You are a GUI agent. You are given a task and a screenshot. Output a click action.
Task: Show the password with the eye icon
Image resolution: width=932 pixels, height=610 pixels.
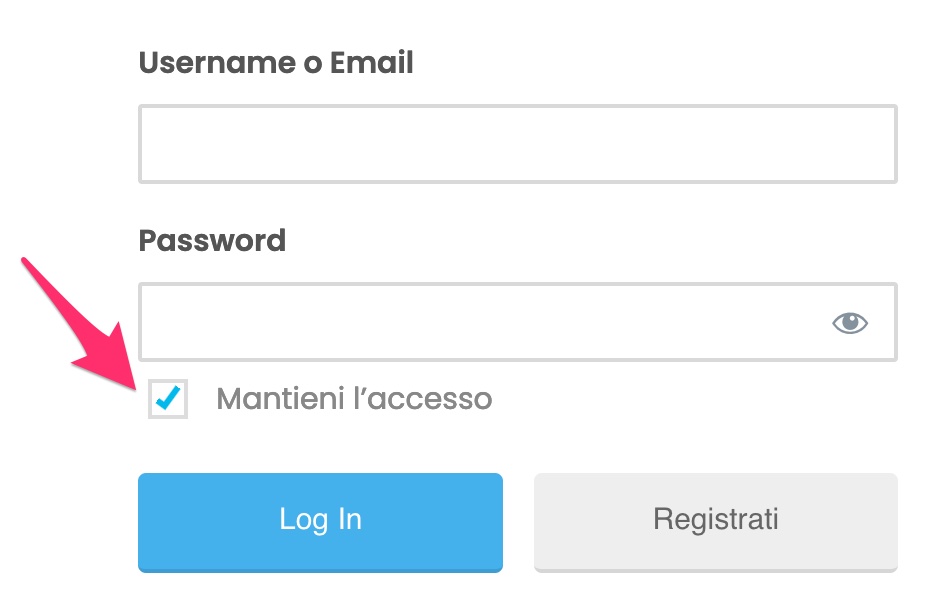[849, 323]
